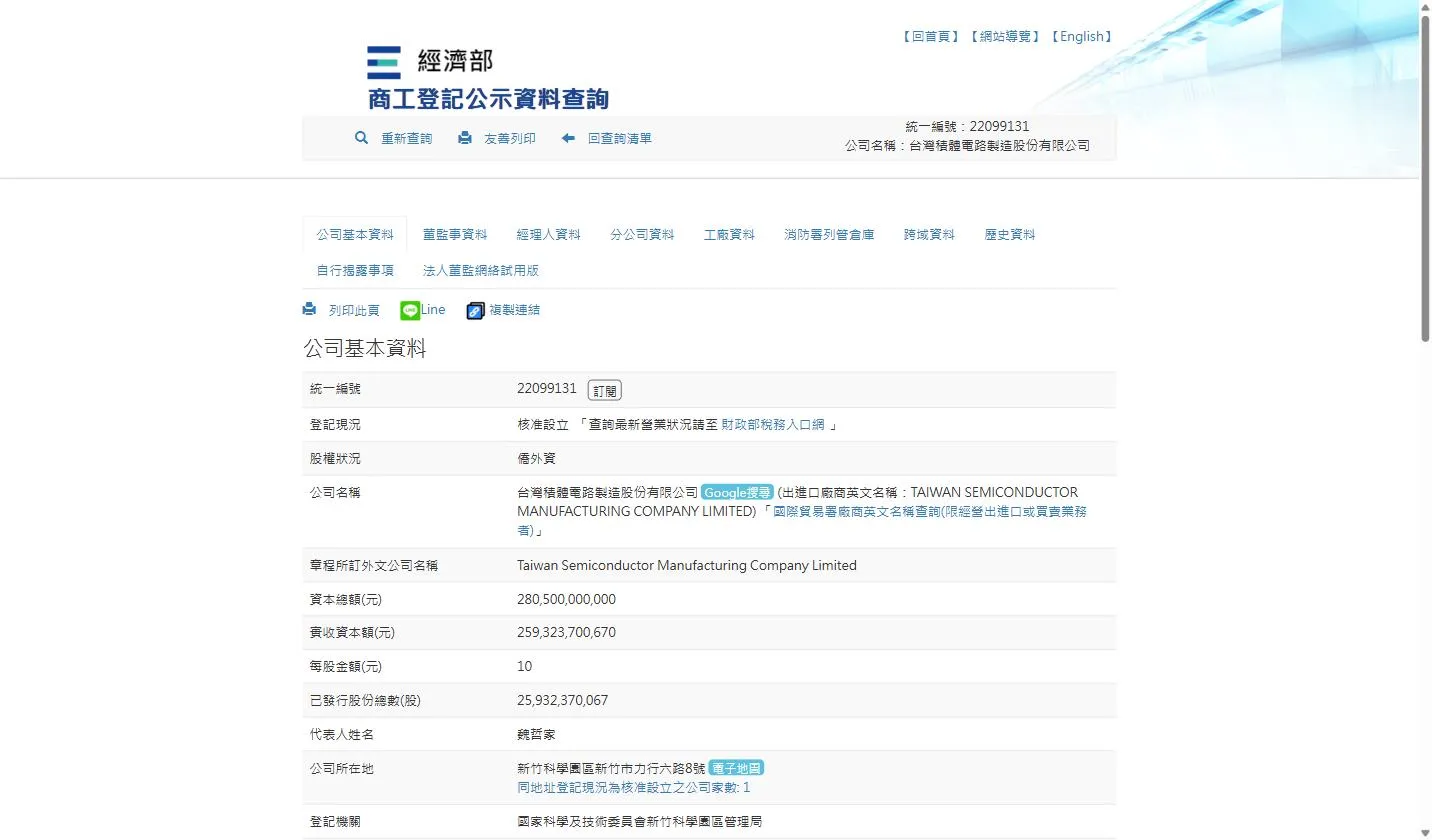Image resolution: width=1432 pixels, height=840 pixels.
Task: Click the printer icon beside 友善列印
Action: [x=465, y=138]
